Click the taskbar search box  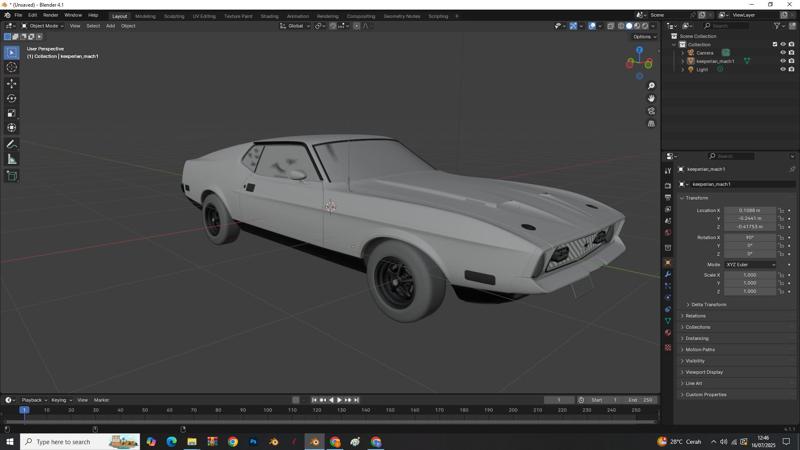pyautogui.click(x=80, y=442)
